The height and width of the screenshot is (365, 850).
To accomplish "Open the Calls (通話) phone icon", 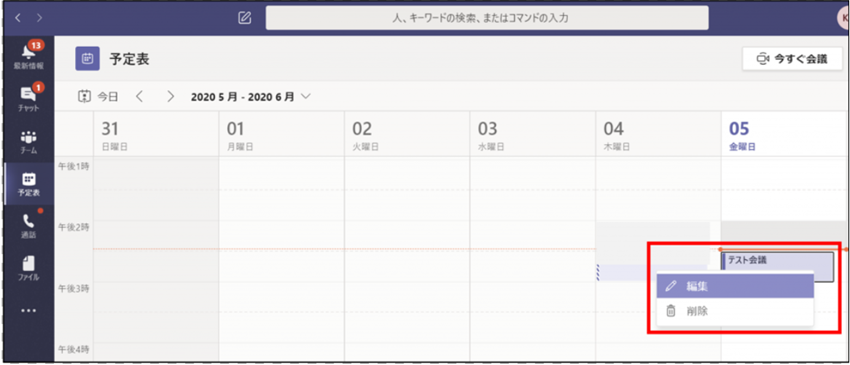I will [x=29, y=226].
